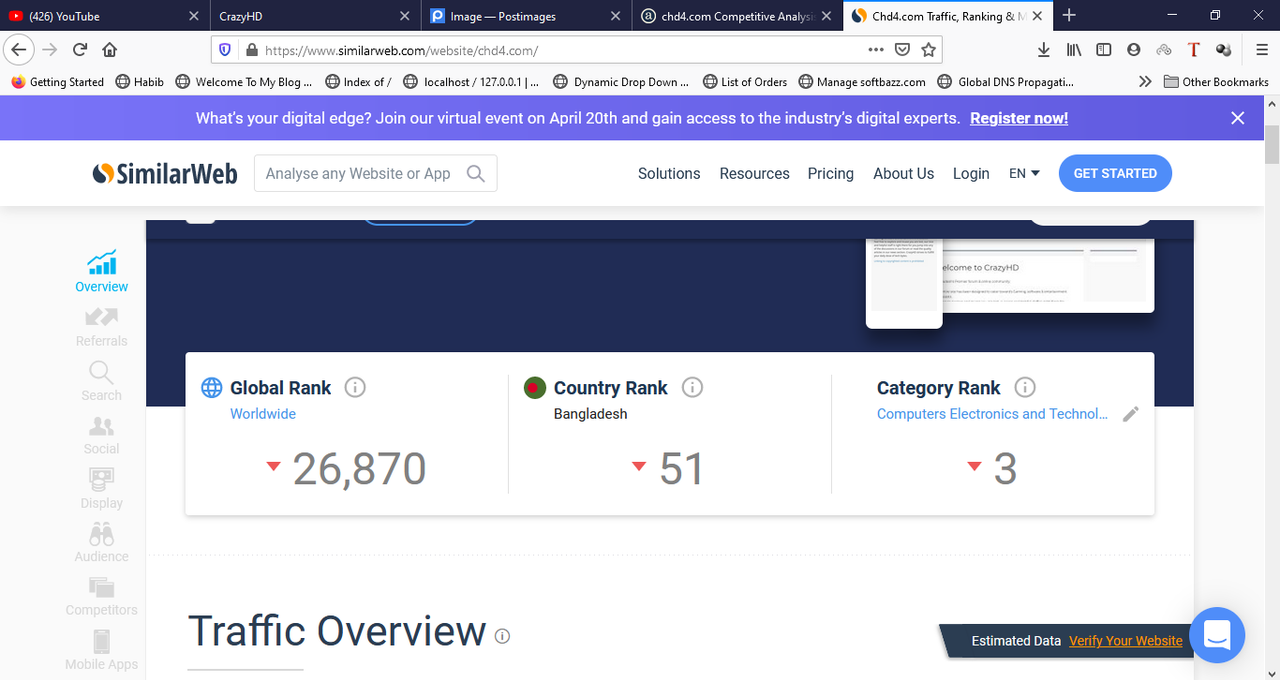Click the Global Rank value 26,870
This screenshot has width=1280, height=680.
[x=359, y=469]
